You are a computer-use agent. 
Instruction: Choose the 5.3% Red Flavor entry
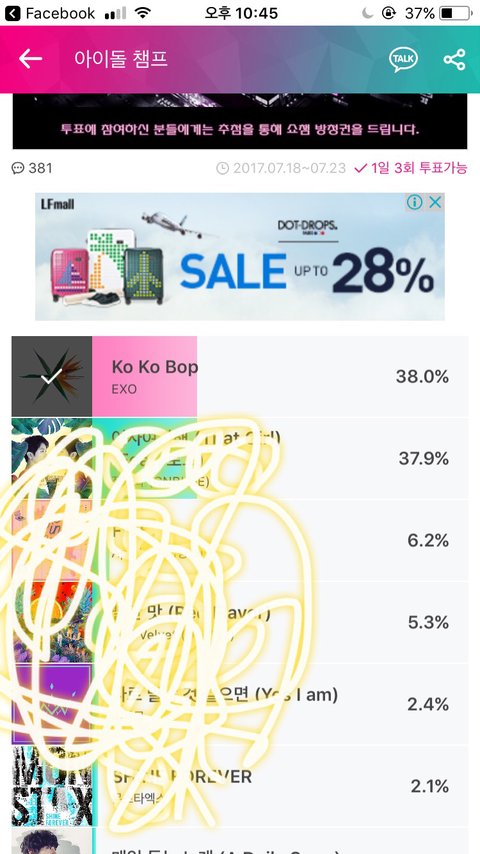[240, 622]
